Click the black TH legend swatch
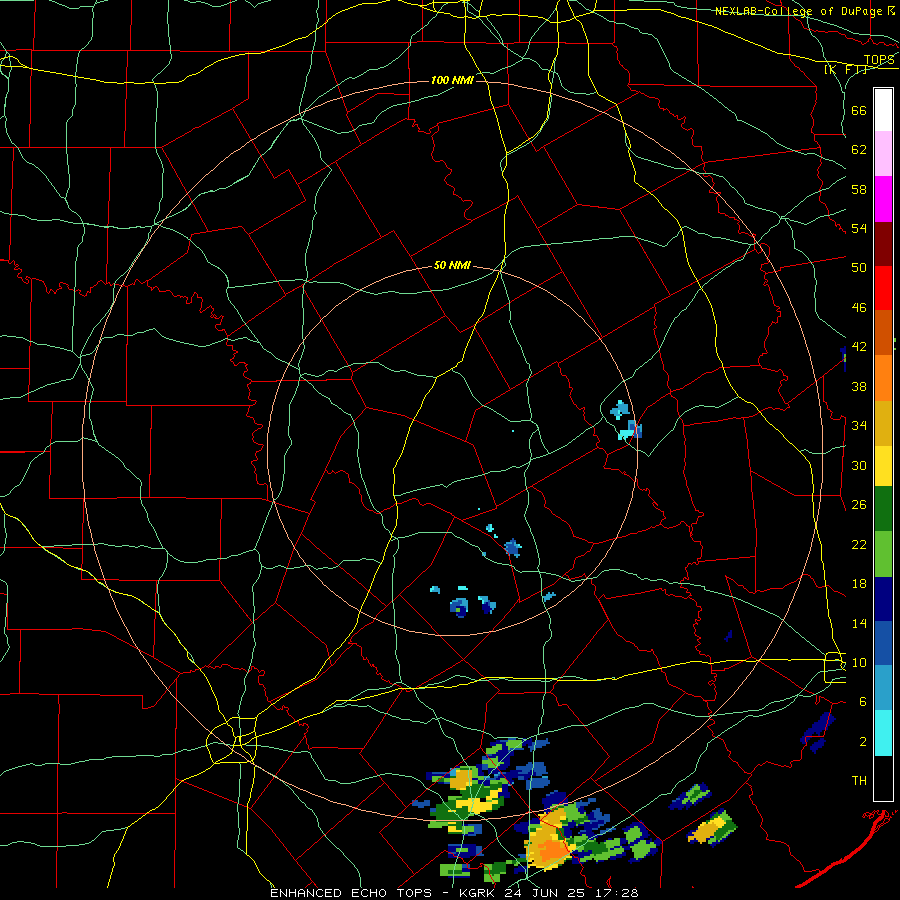The height and width of the screenshot is (900, 900). tap(883, 778)
